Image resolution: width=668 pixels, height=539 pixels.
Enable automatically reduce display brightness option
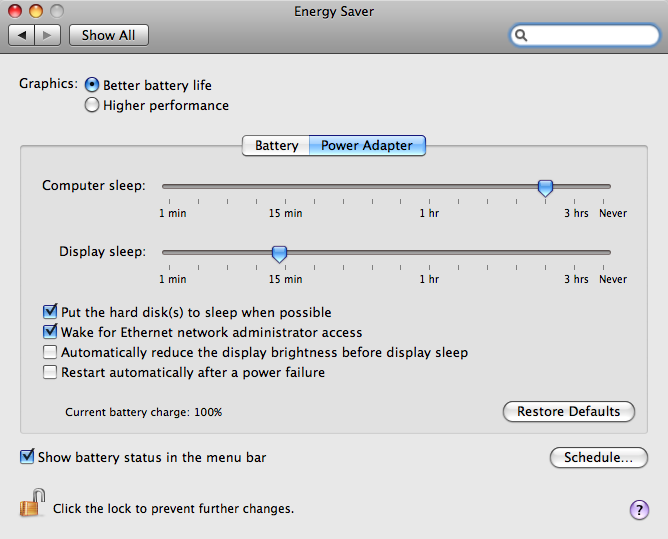coord(50,352)
